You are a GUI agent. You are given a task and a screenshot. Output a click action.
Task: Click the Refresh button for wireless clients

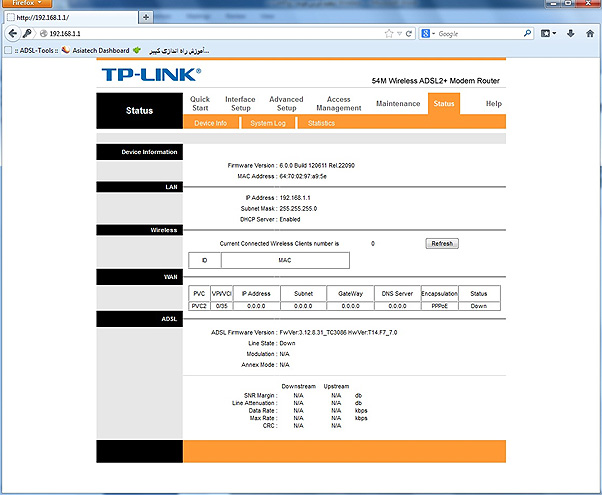[x=442, y=243]
